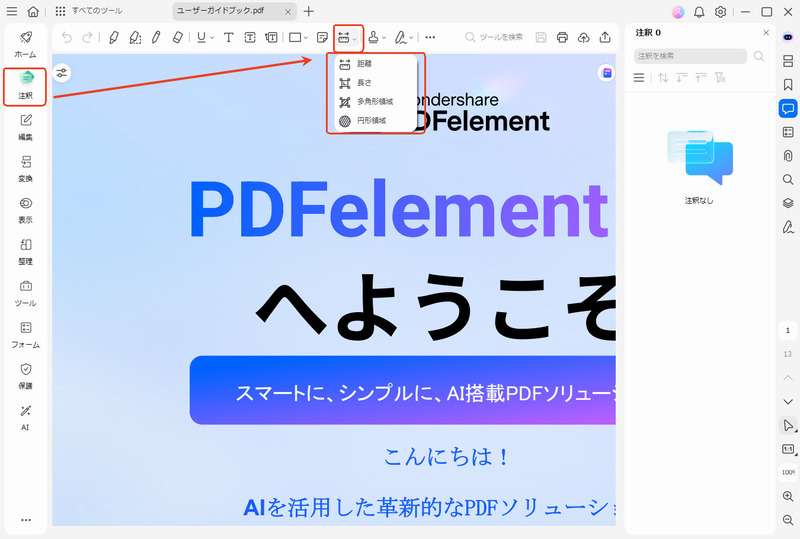This screenshot has height=539, width=800.
Task: Expand the underline style dropdown arrow
Action: tap(212, 38)
